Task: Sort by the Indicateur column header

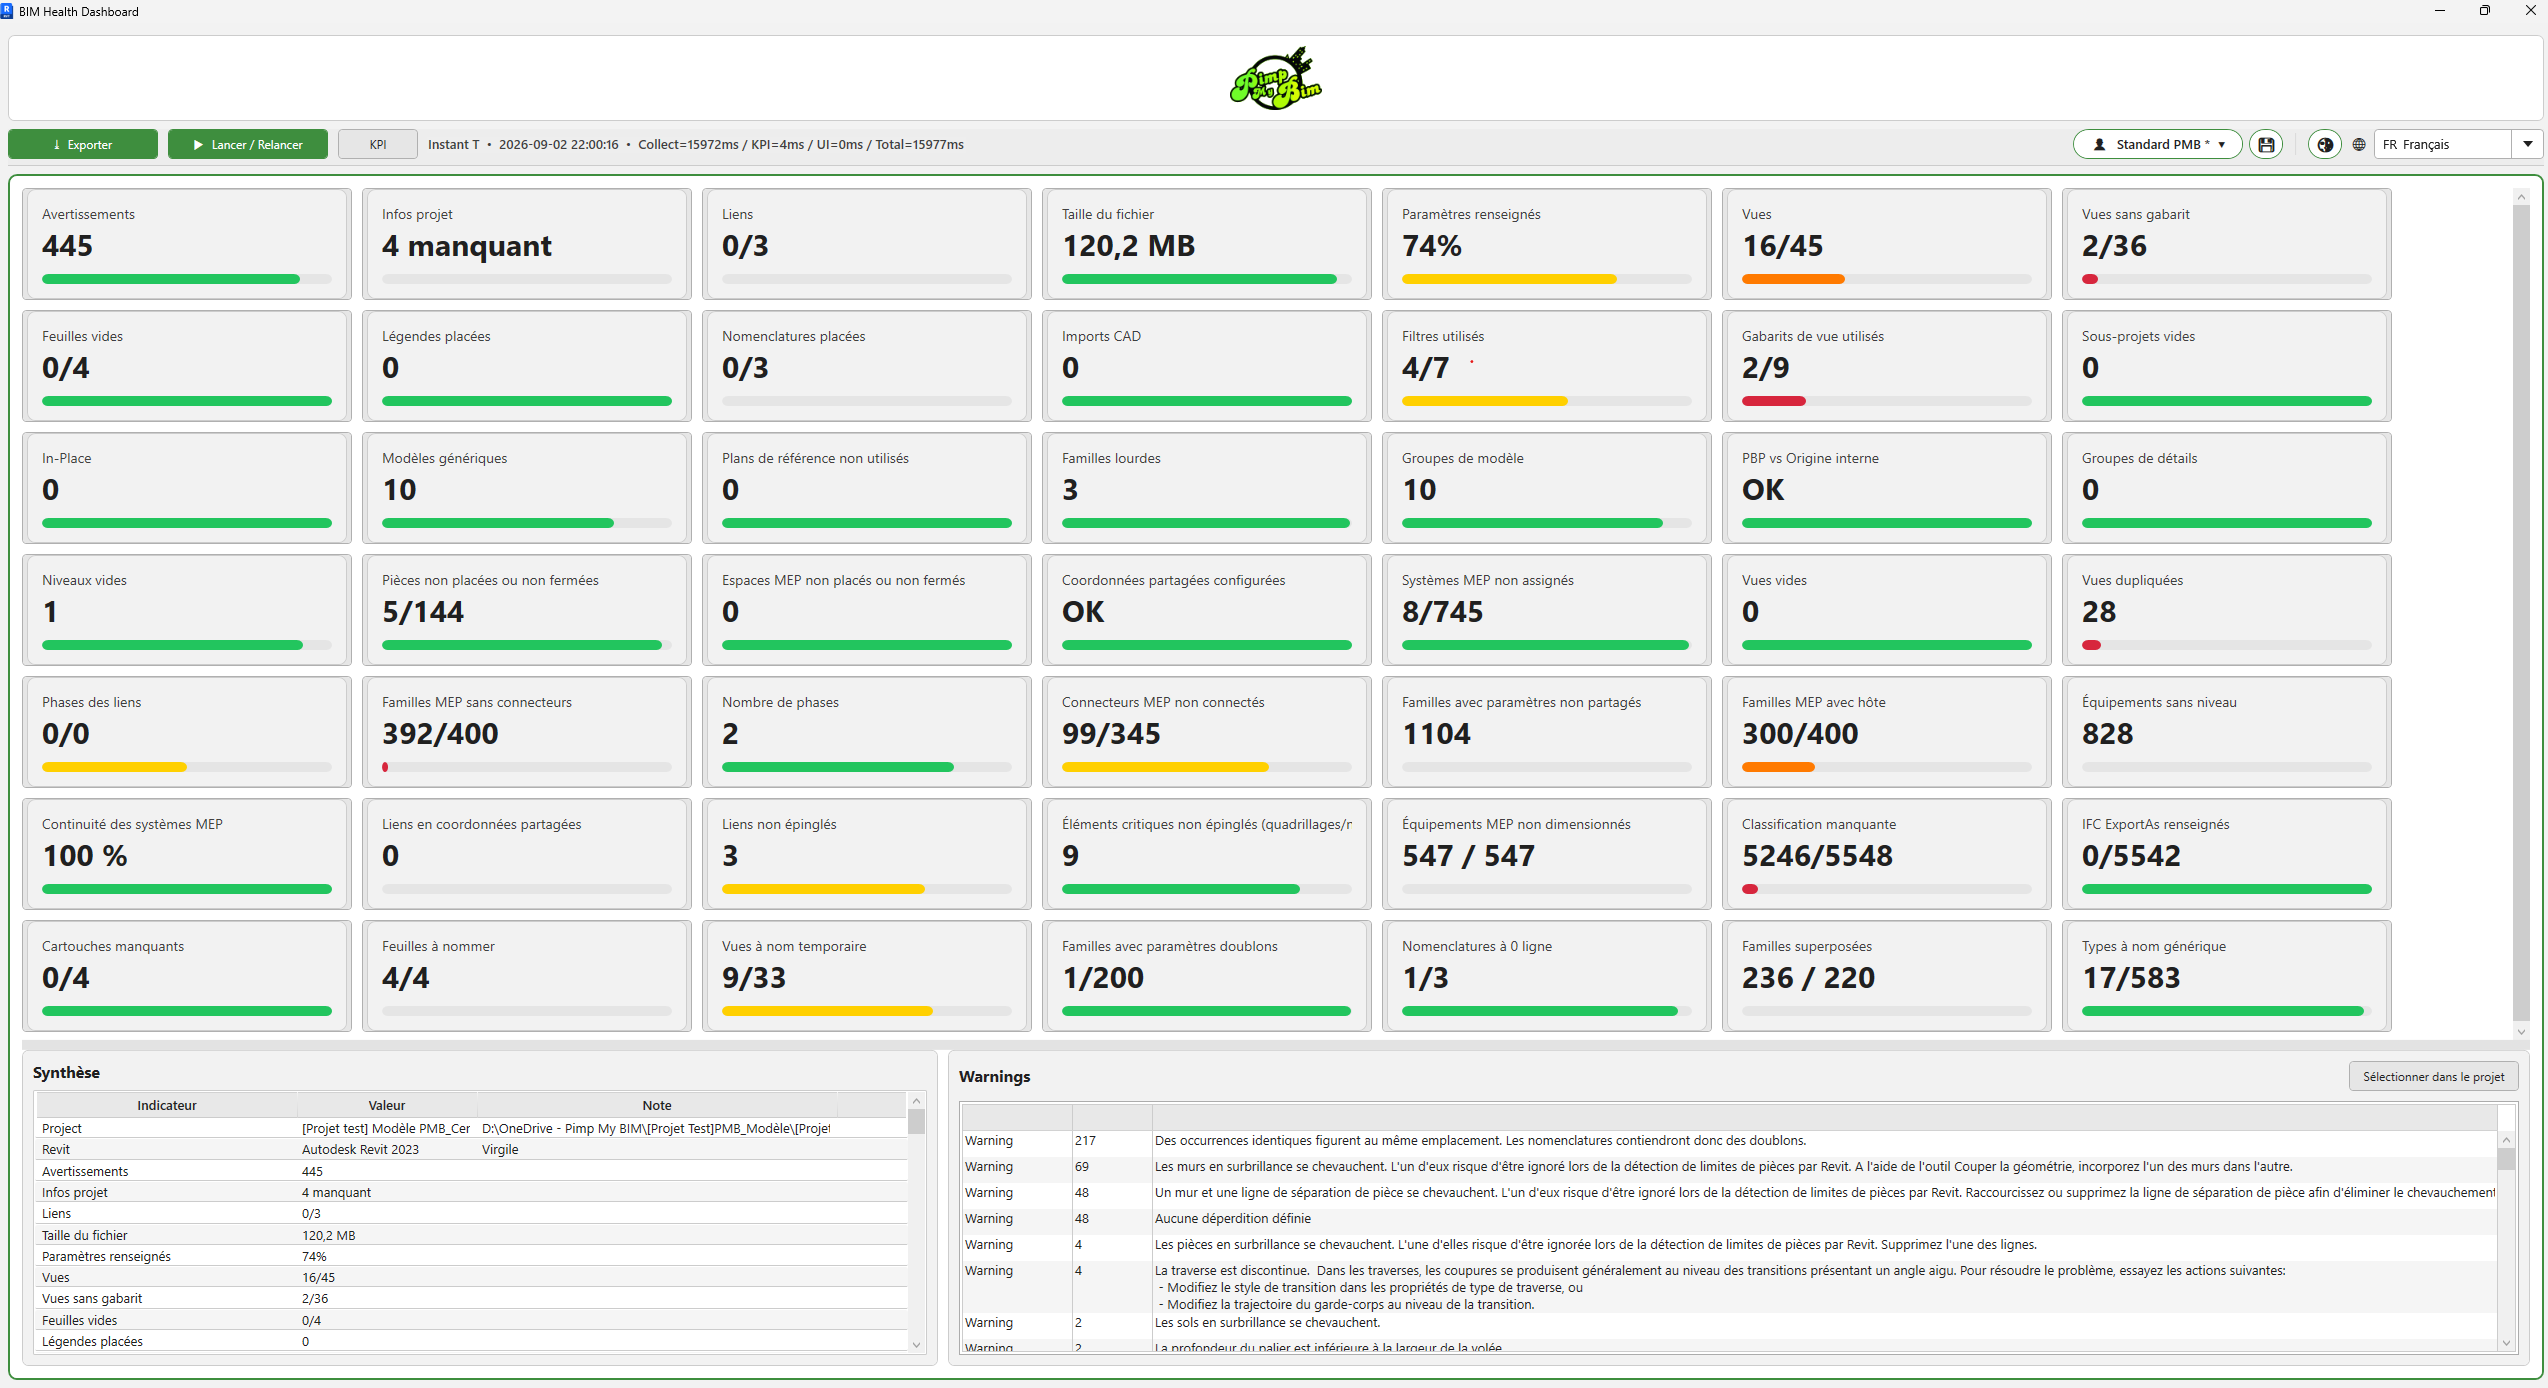Action: click(167, 1105)
